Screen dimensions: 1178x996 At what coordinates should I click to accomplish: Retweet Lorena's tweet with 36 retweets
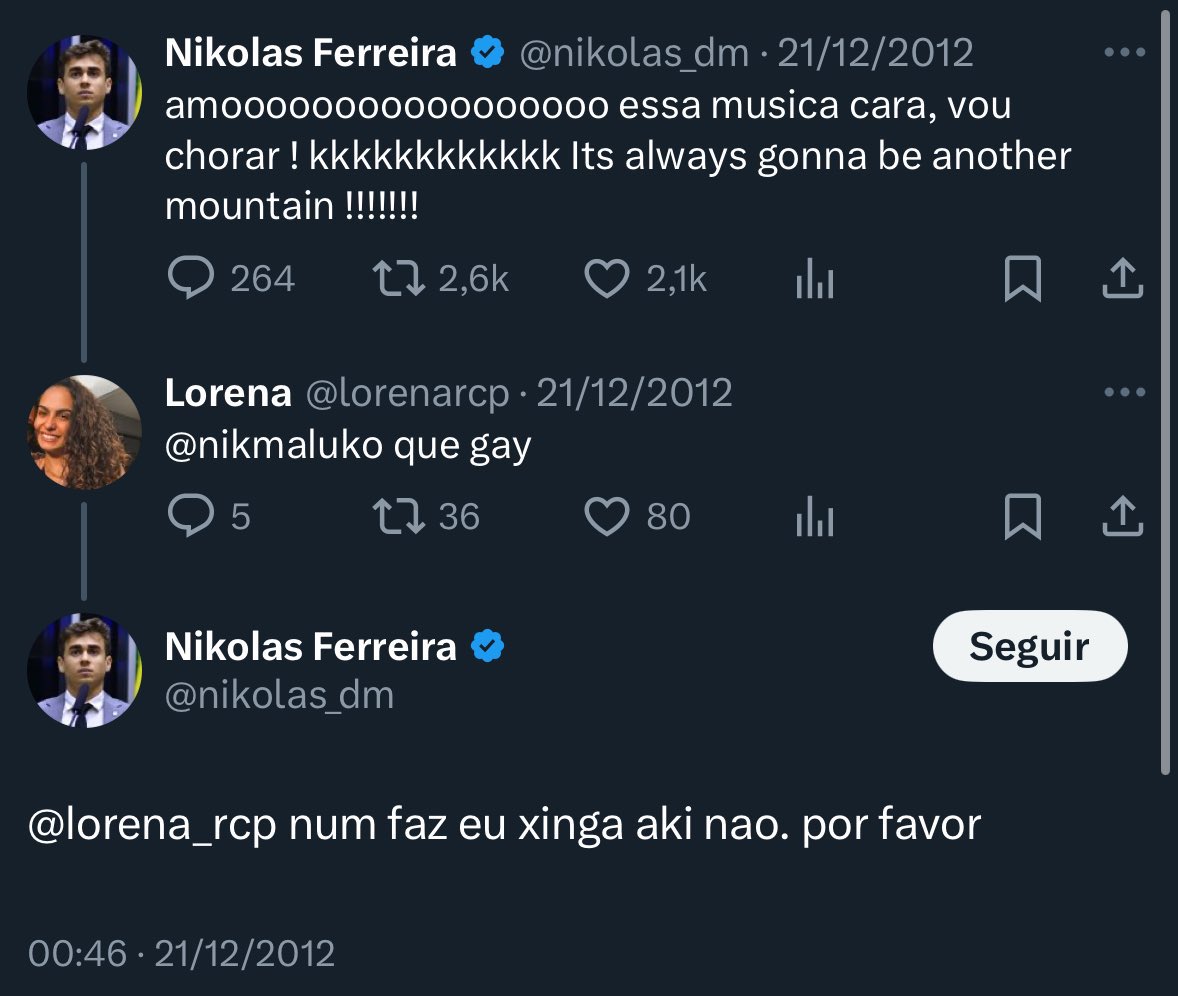pos(399,517)
